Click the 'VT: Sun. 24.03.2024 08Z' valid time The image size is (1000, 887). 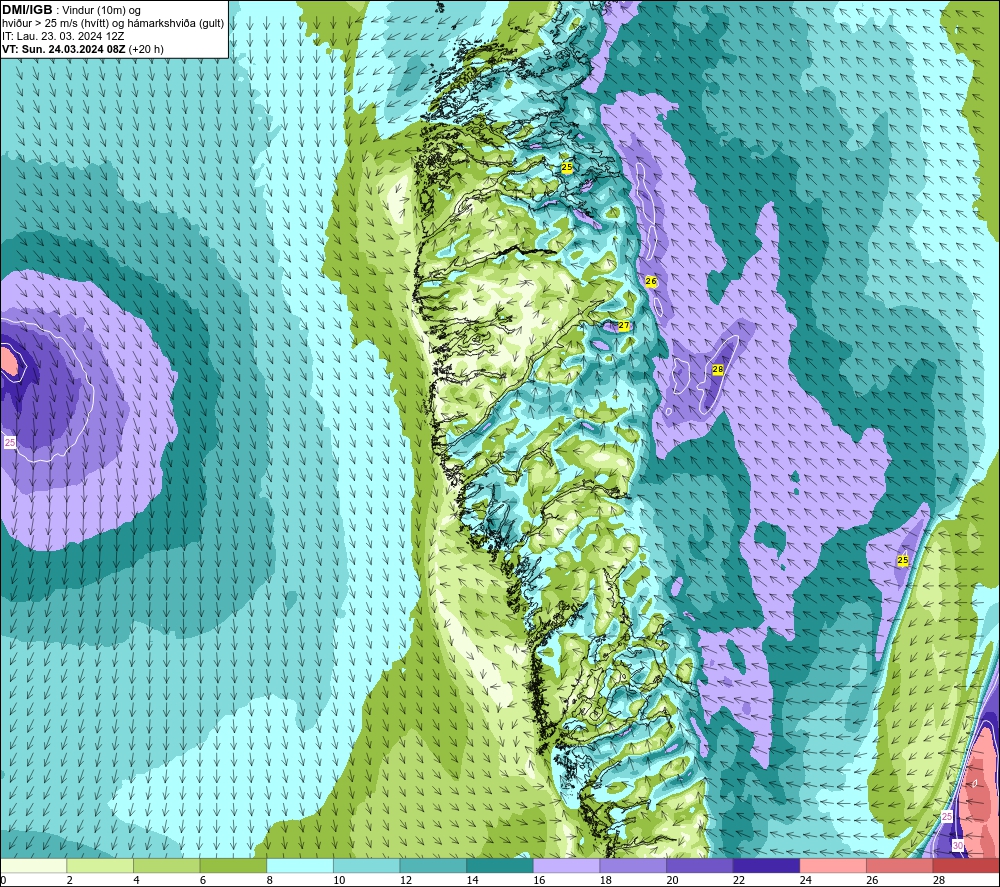(x=64, y=49)
